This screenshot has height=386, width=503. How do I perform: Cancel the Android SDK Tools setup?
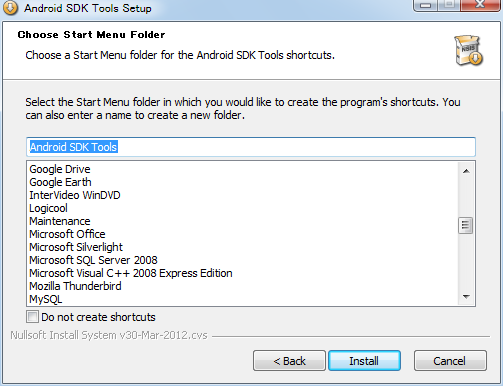click(450, 361)
